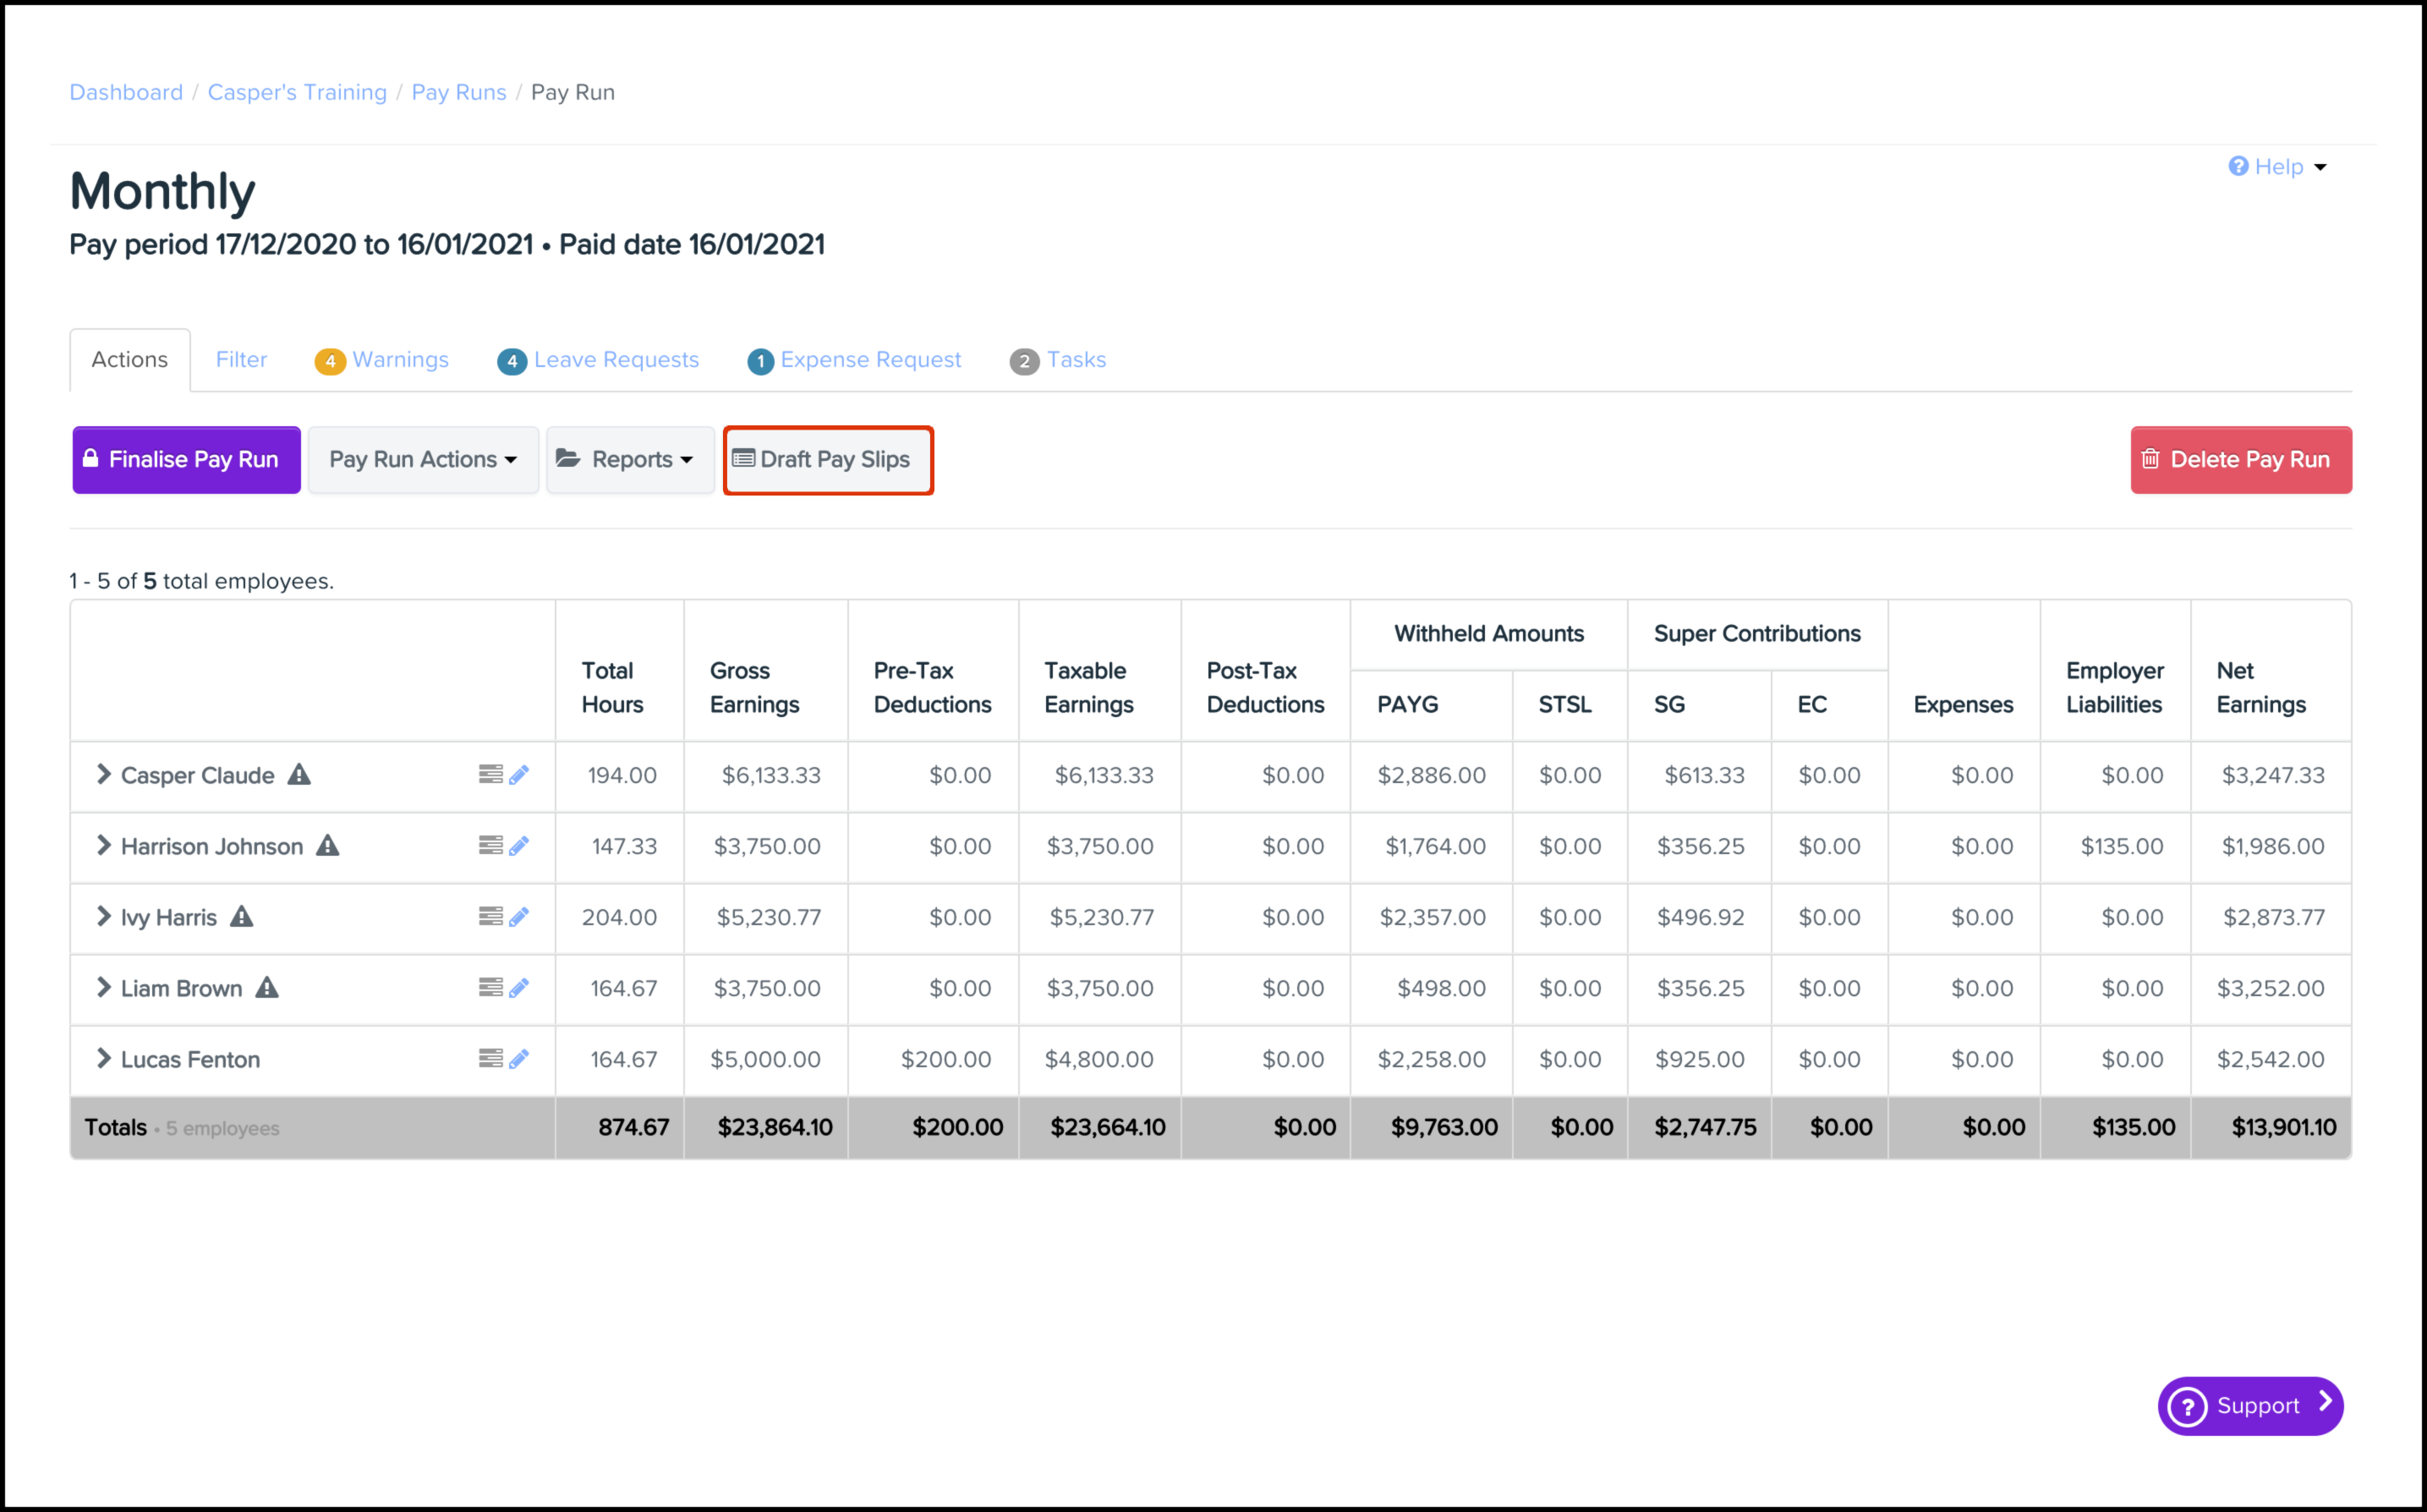Click the pencil edit icon for Casper Claude
The width and height of the screenshot is (2427, 1512).
(x=519, y=775)
